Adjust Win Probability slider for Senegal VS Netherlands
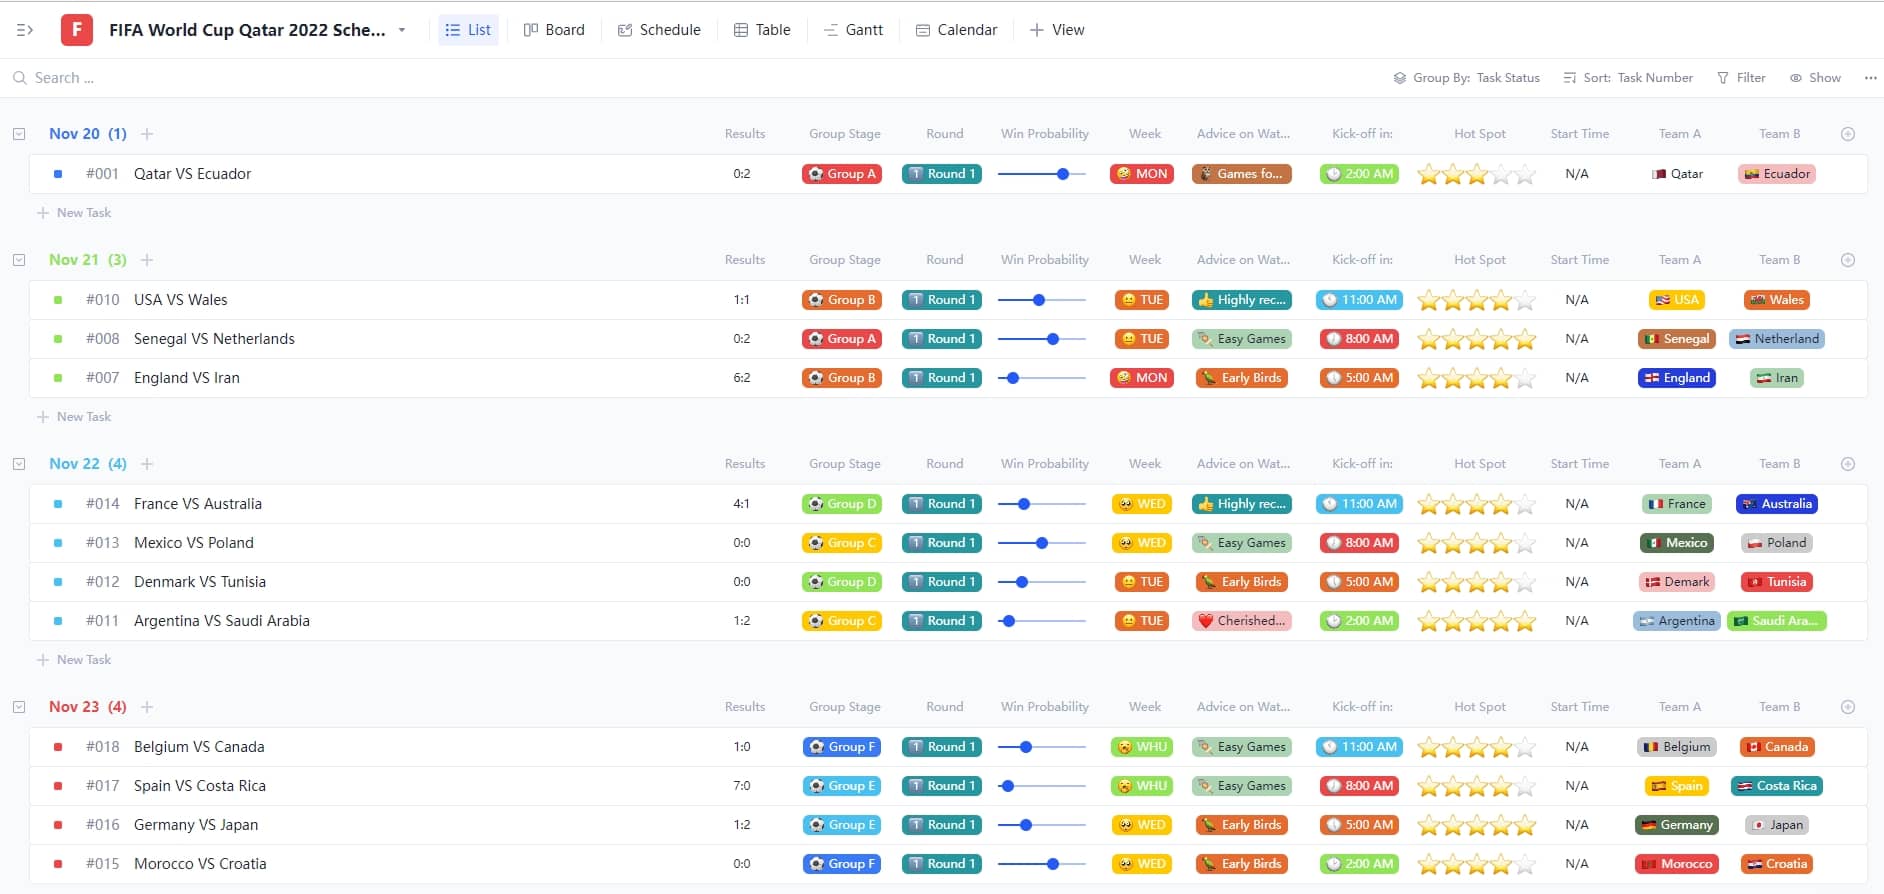The height and width of the screenshot is (894, 1884). pos(1052,339)
